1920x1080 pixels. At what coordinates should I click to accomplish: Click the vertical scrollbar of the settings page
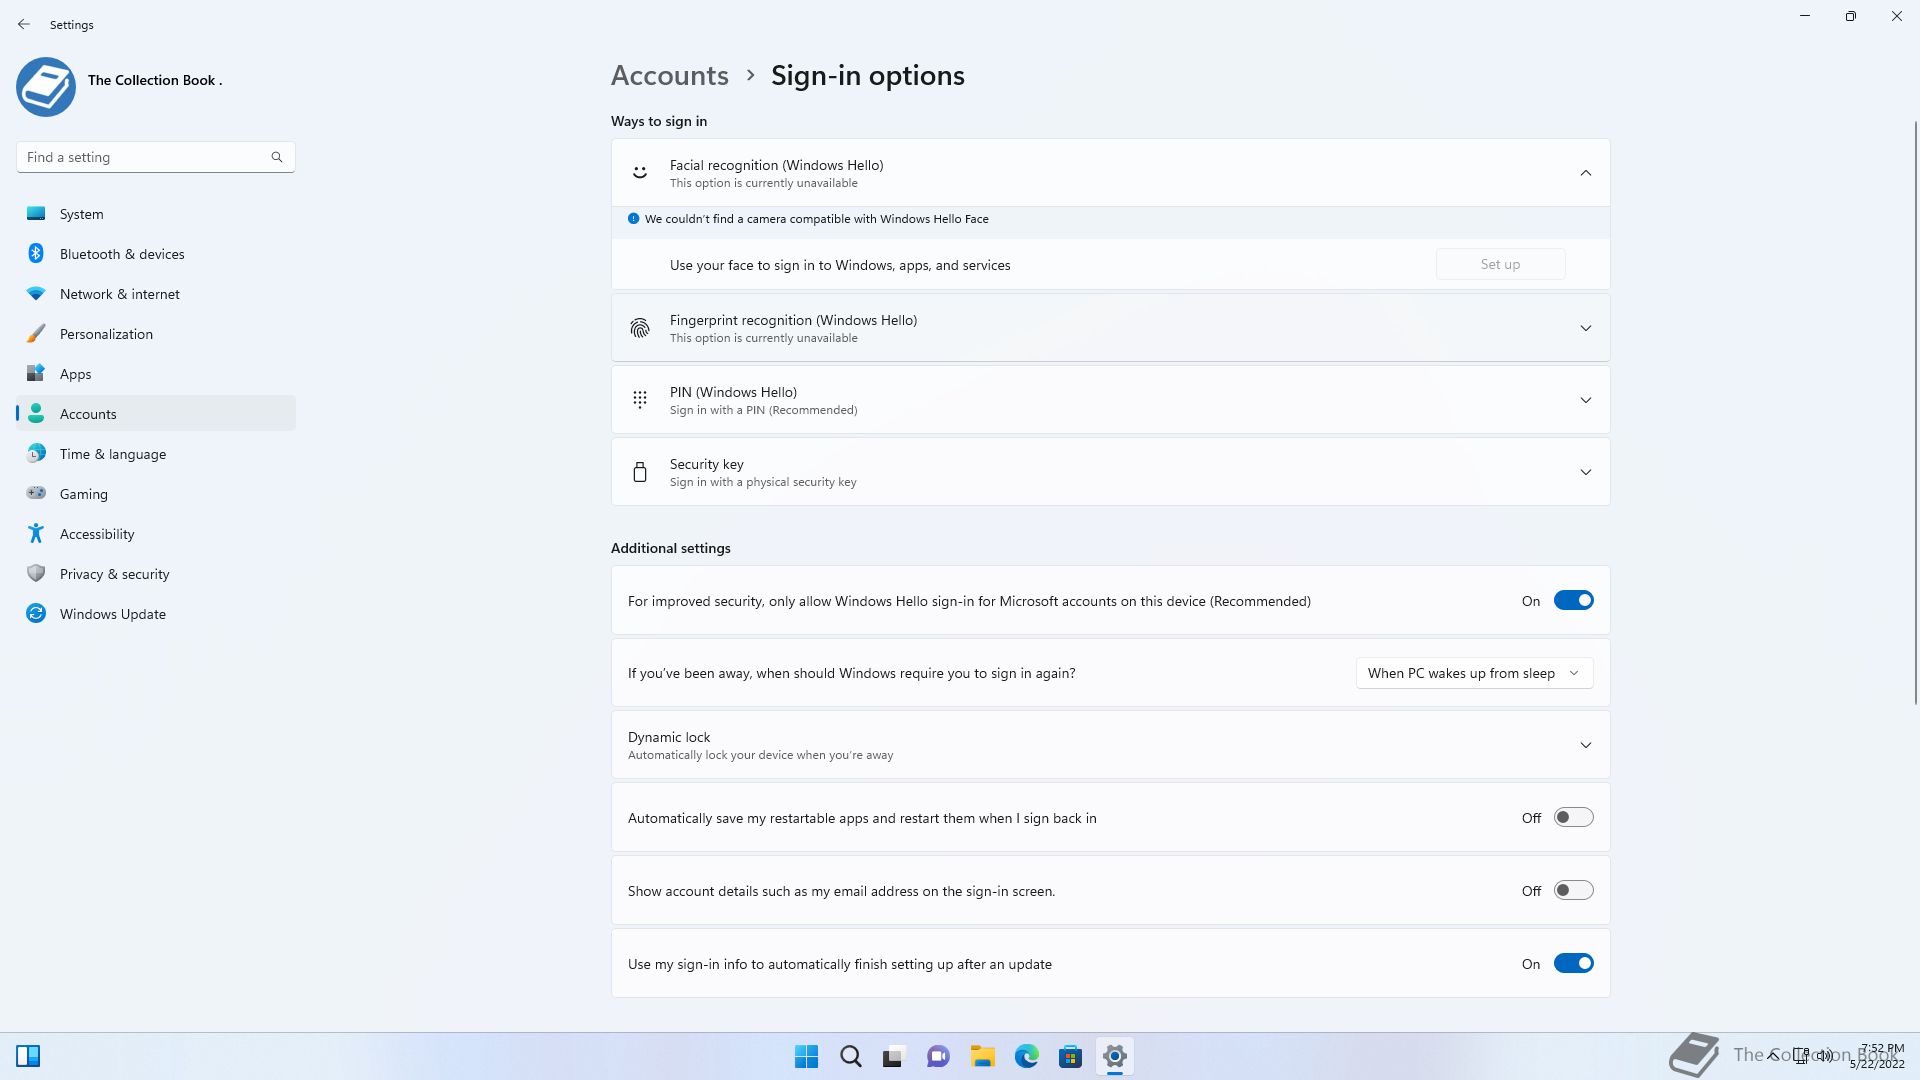pyautogui.click(x=1915, y=412)
